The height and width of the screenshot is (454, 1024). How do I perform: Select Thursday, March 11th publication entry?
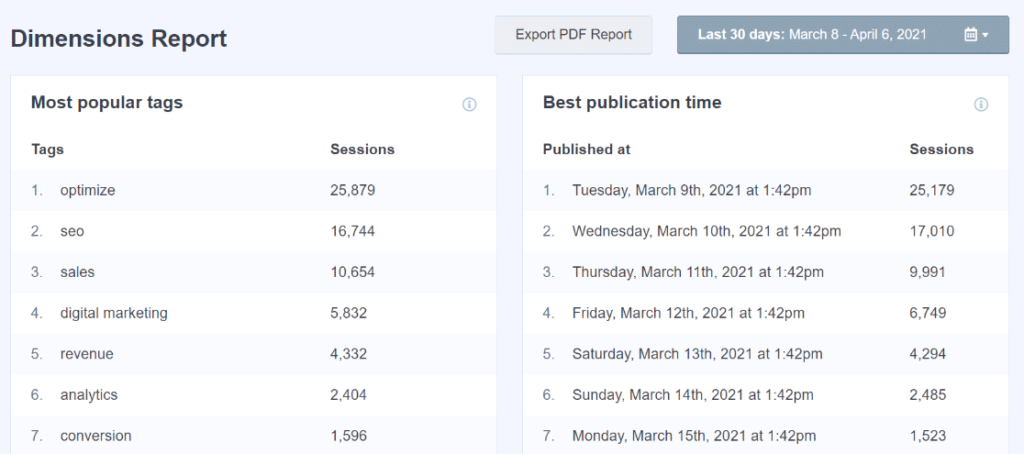pos(698,272)
